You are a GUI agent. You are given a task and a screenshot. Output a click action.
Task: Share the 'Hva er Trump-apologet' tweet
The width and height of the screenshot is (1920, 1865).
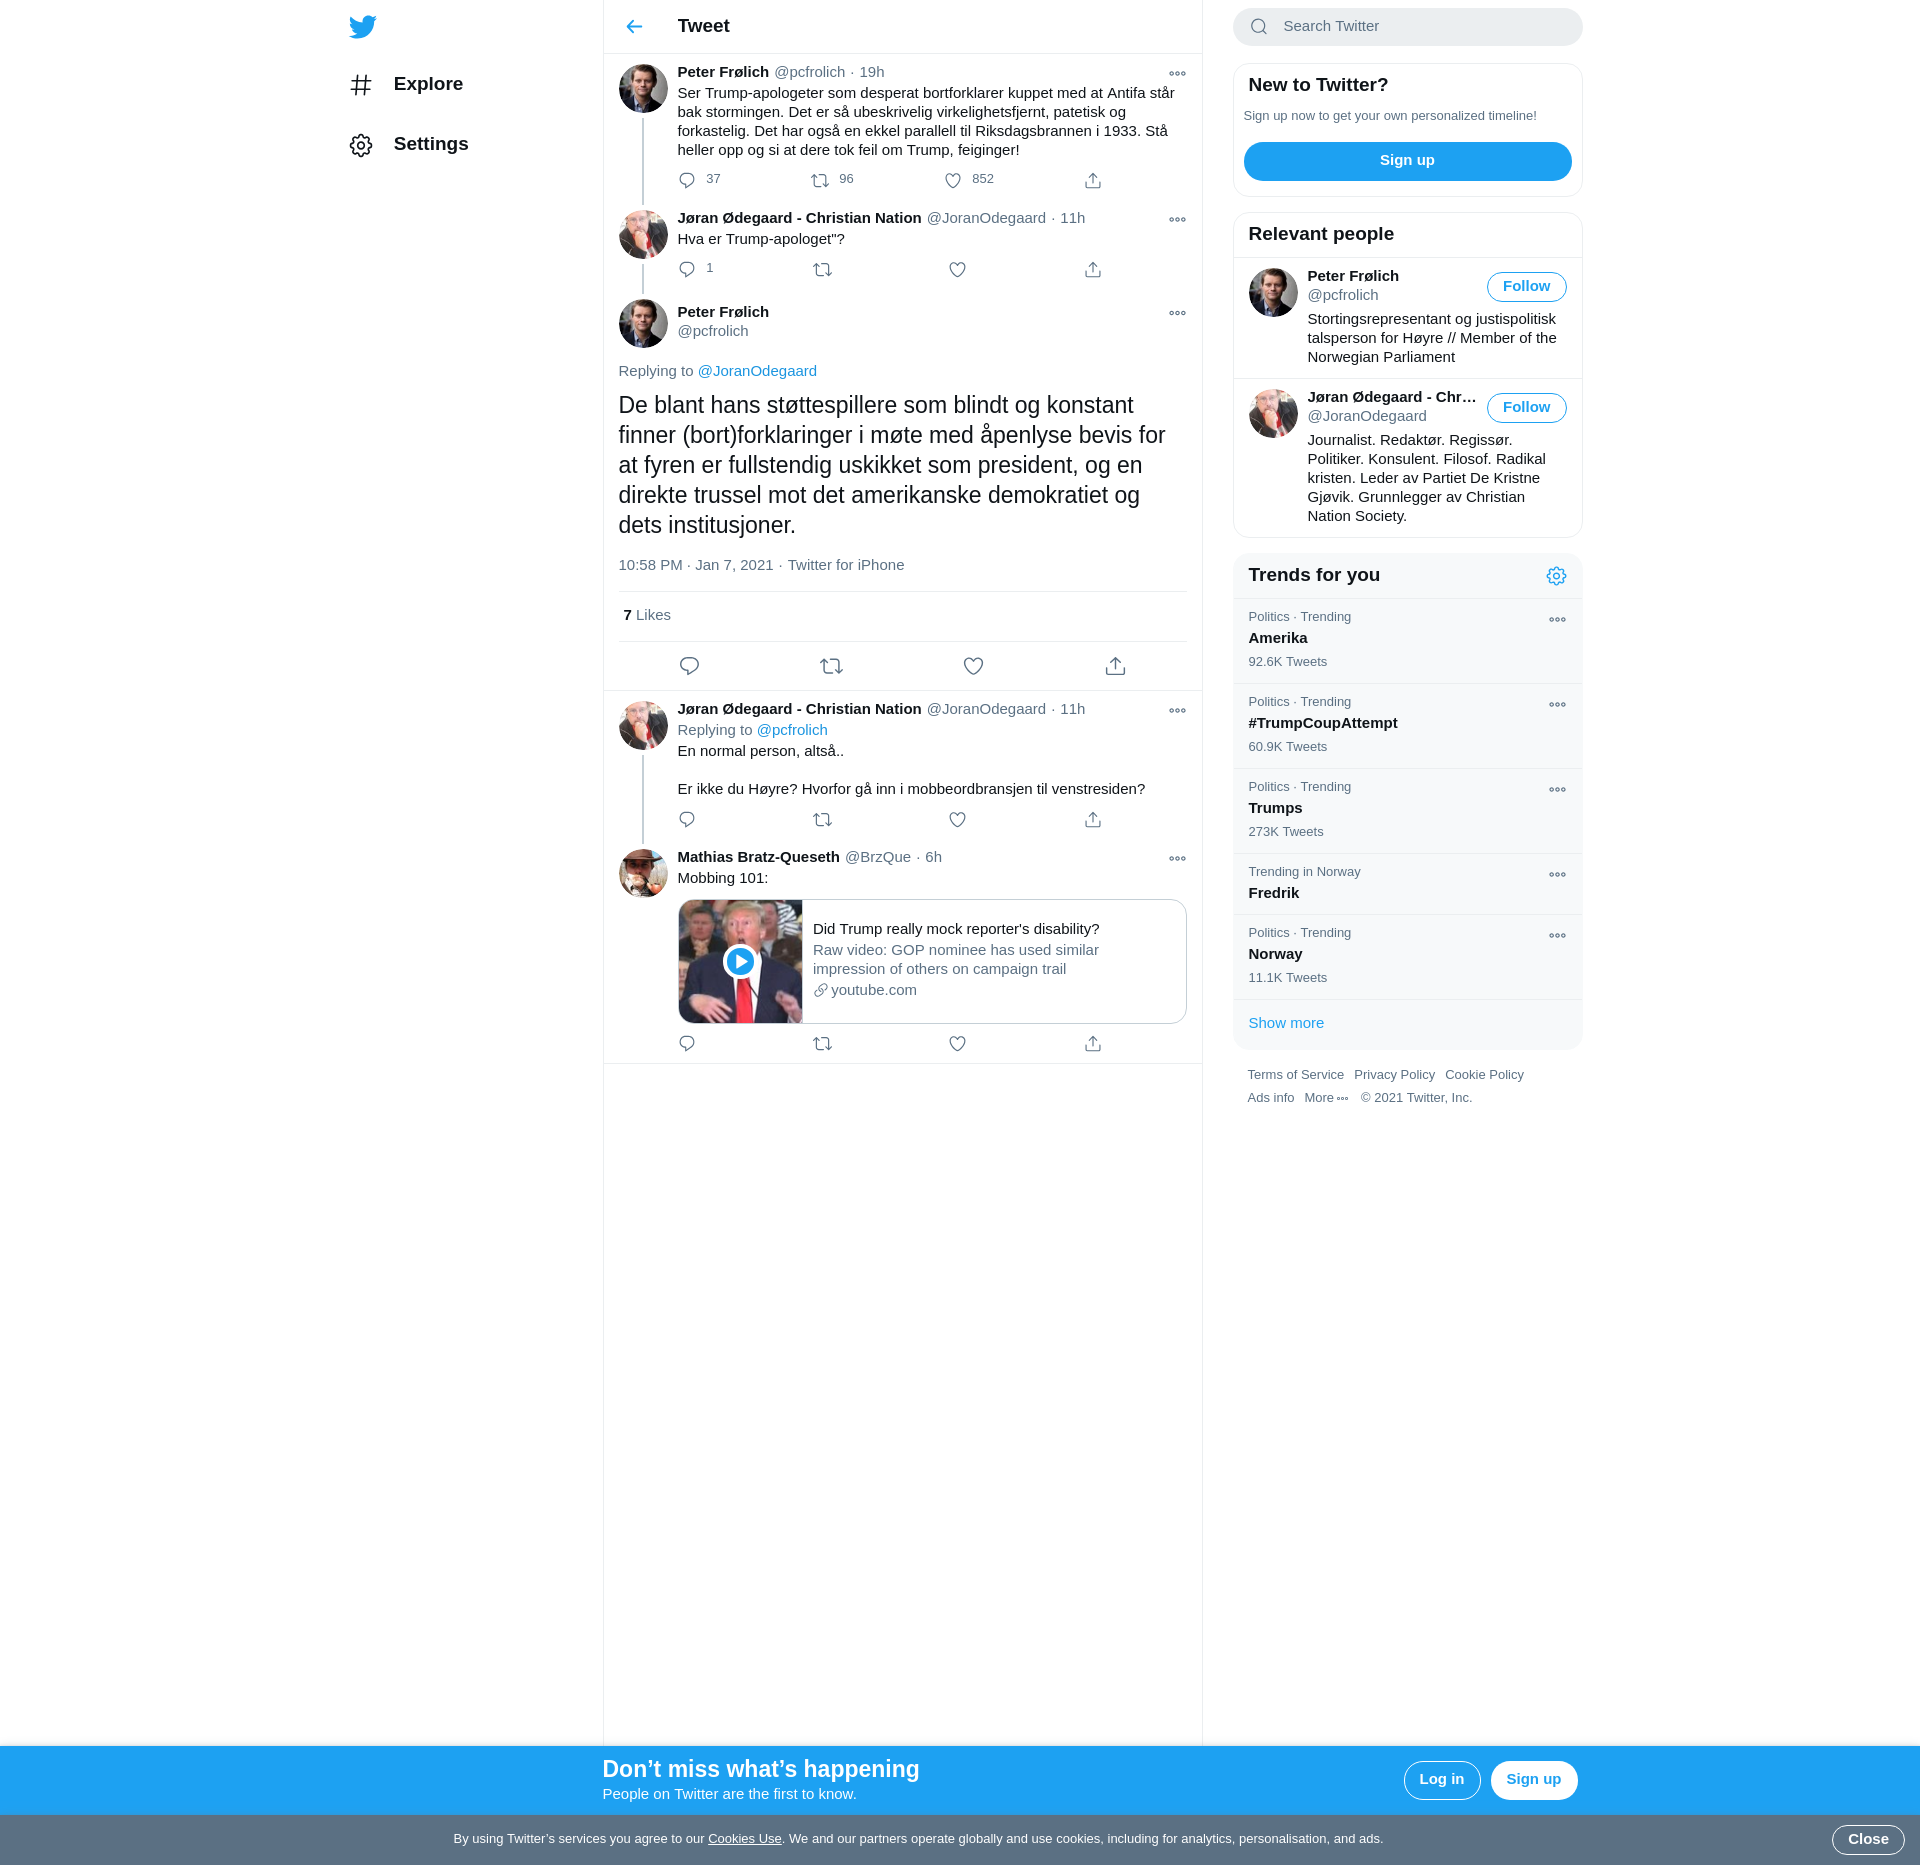tap(1093, 269)
